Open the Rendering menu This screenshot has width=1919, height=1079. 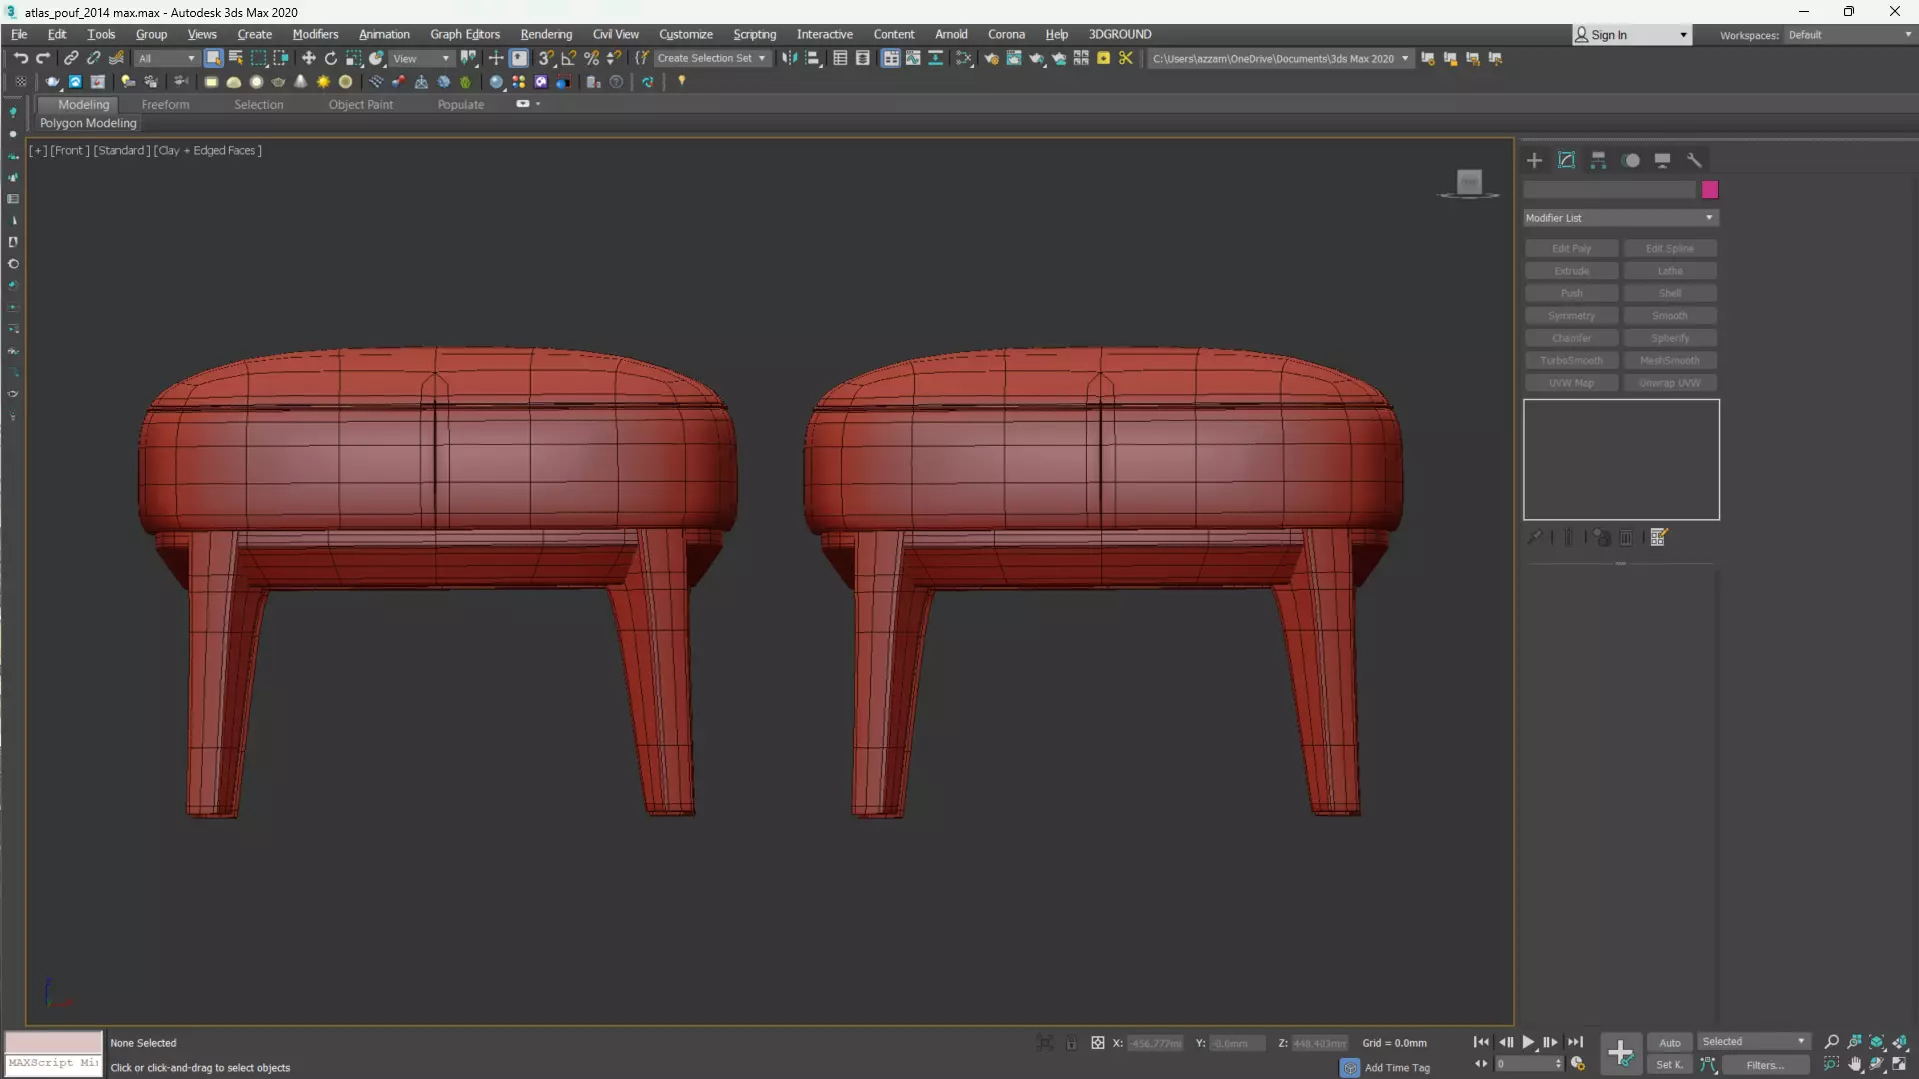[546, 34]
